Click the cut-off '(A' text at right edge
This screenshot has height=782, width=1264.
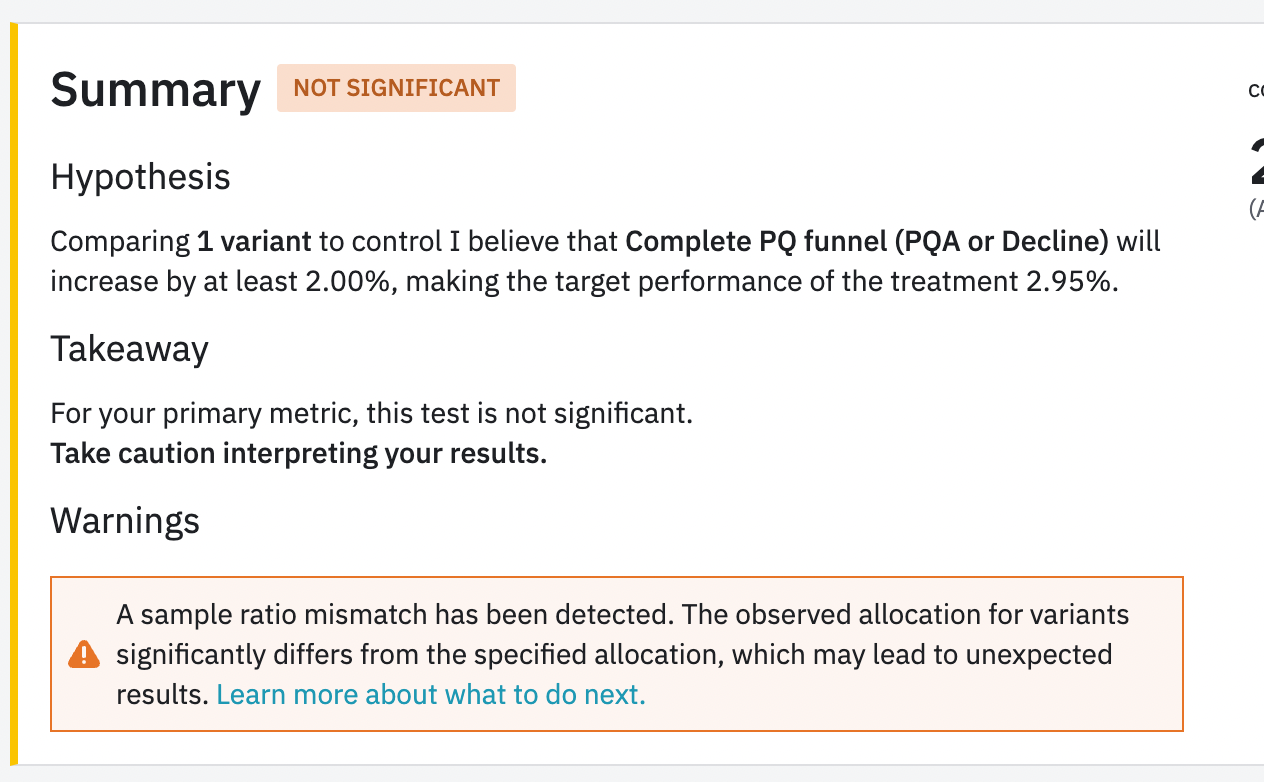1255,208
